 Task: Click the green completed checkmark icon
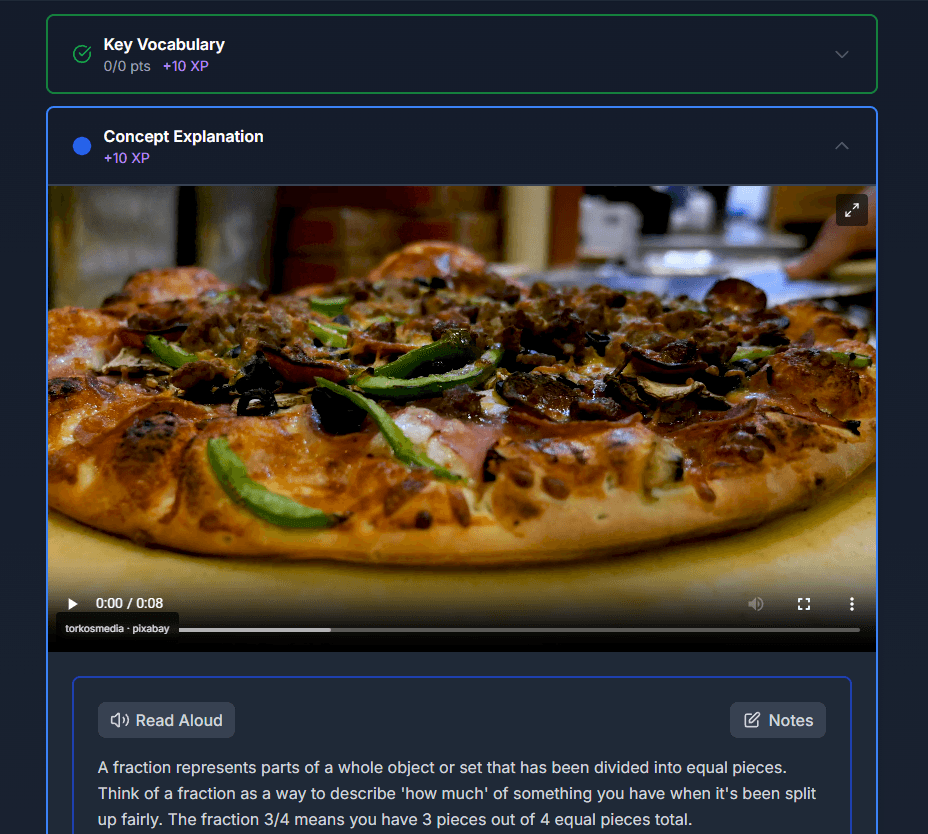click(x=82, y=54)
